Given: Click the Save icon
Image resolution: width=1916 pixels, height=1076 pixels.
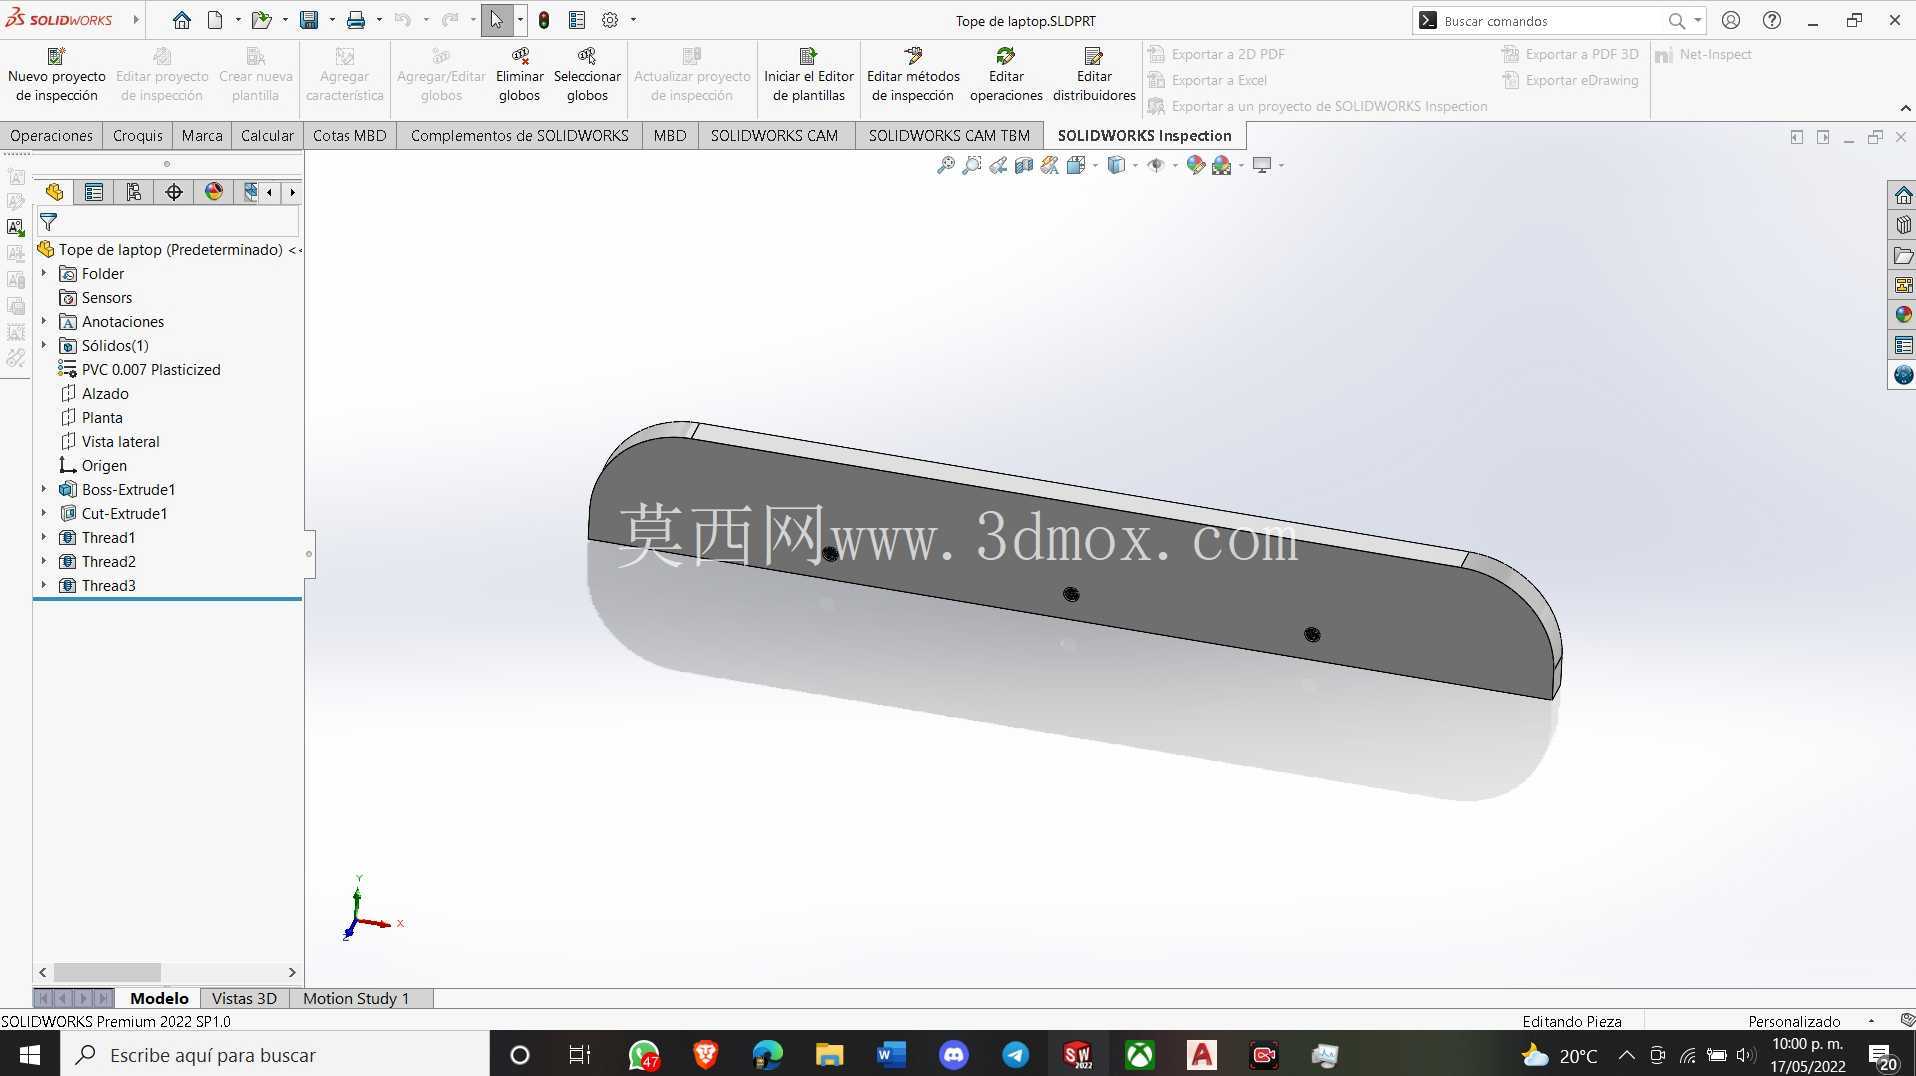Looking at the screenshot, I should tap(309, 20).
